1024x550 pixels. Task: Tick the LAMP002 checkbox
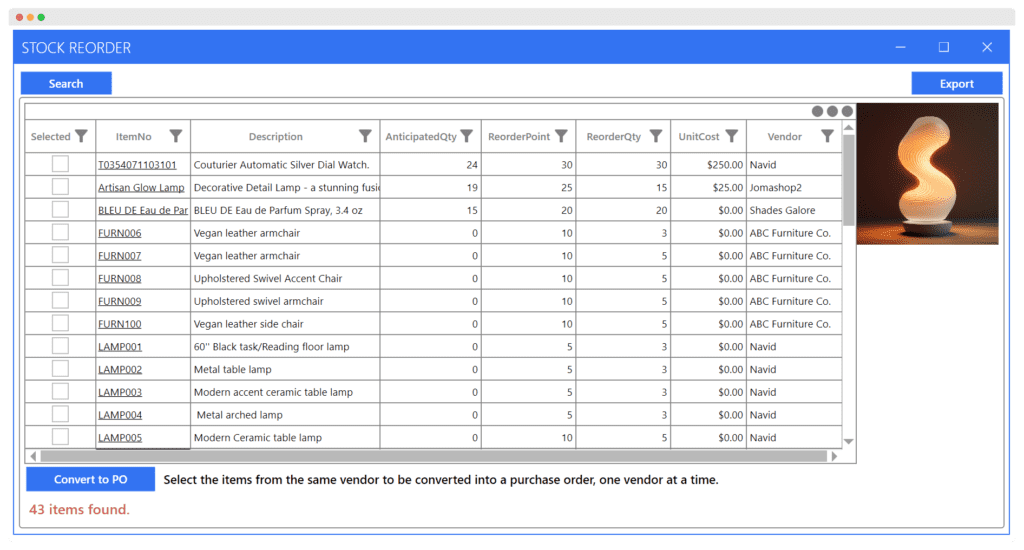click(x=60, y=369)
